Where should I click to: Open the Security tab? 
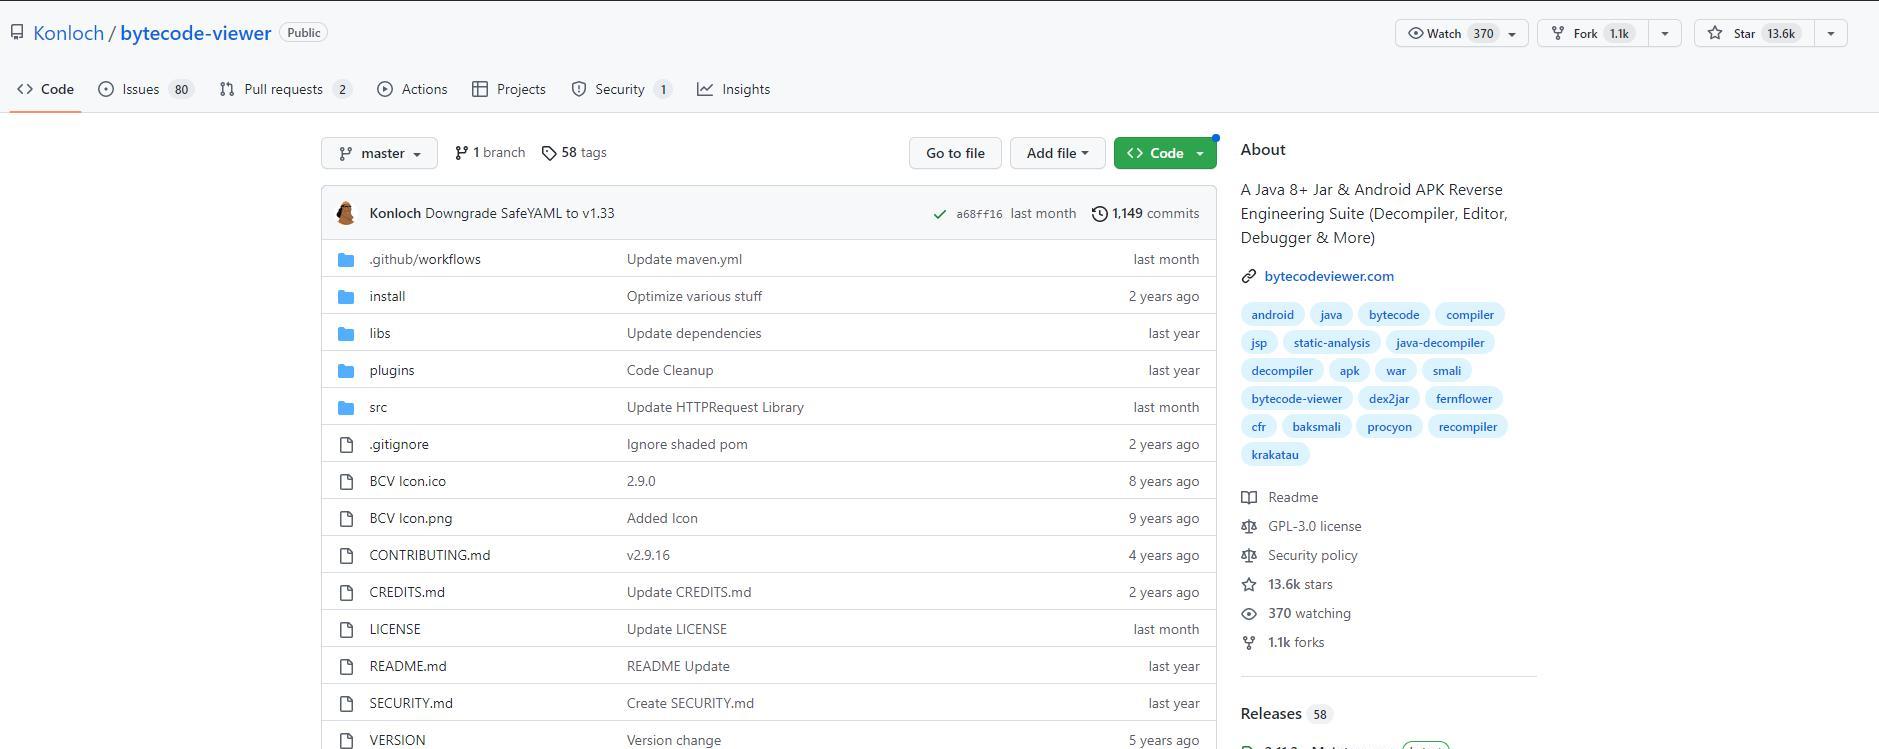click(x=621, y=89)
